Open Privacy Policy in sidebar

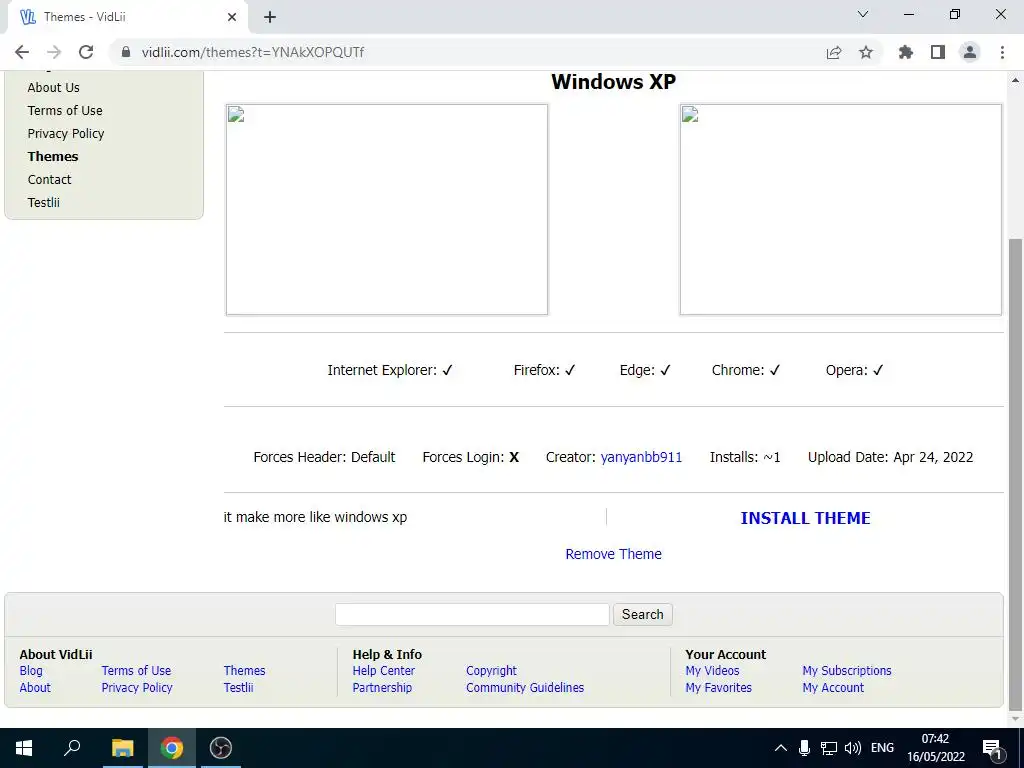click(x=66, y=133)
